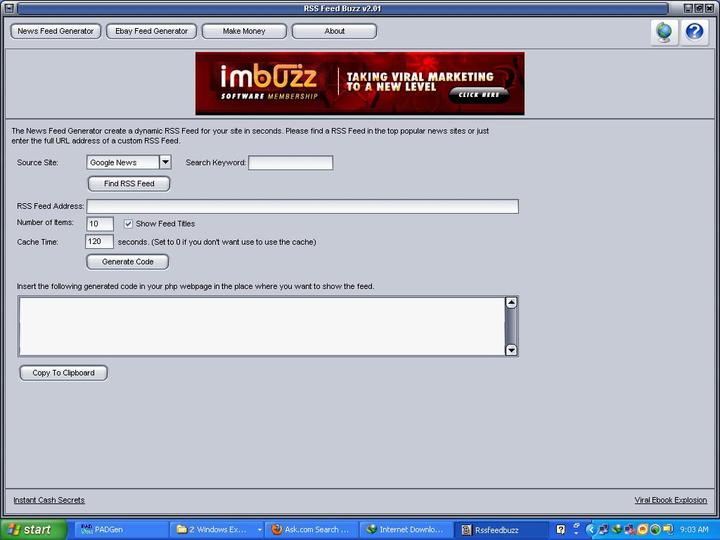The image size is (720, 540).
Task: Click the code box scroll down arrow
Action: tap(511, 350)
